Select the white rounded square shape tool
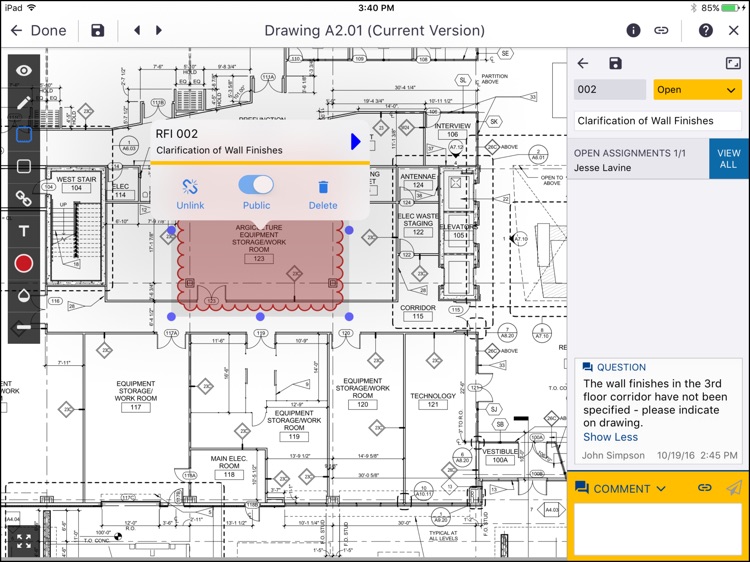The width and height of the screenshot is (750, 562). (x=23, y=166)
